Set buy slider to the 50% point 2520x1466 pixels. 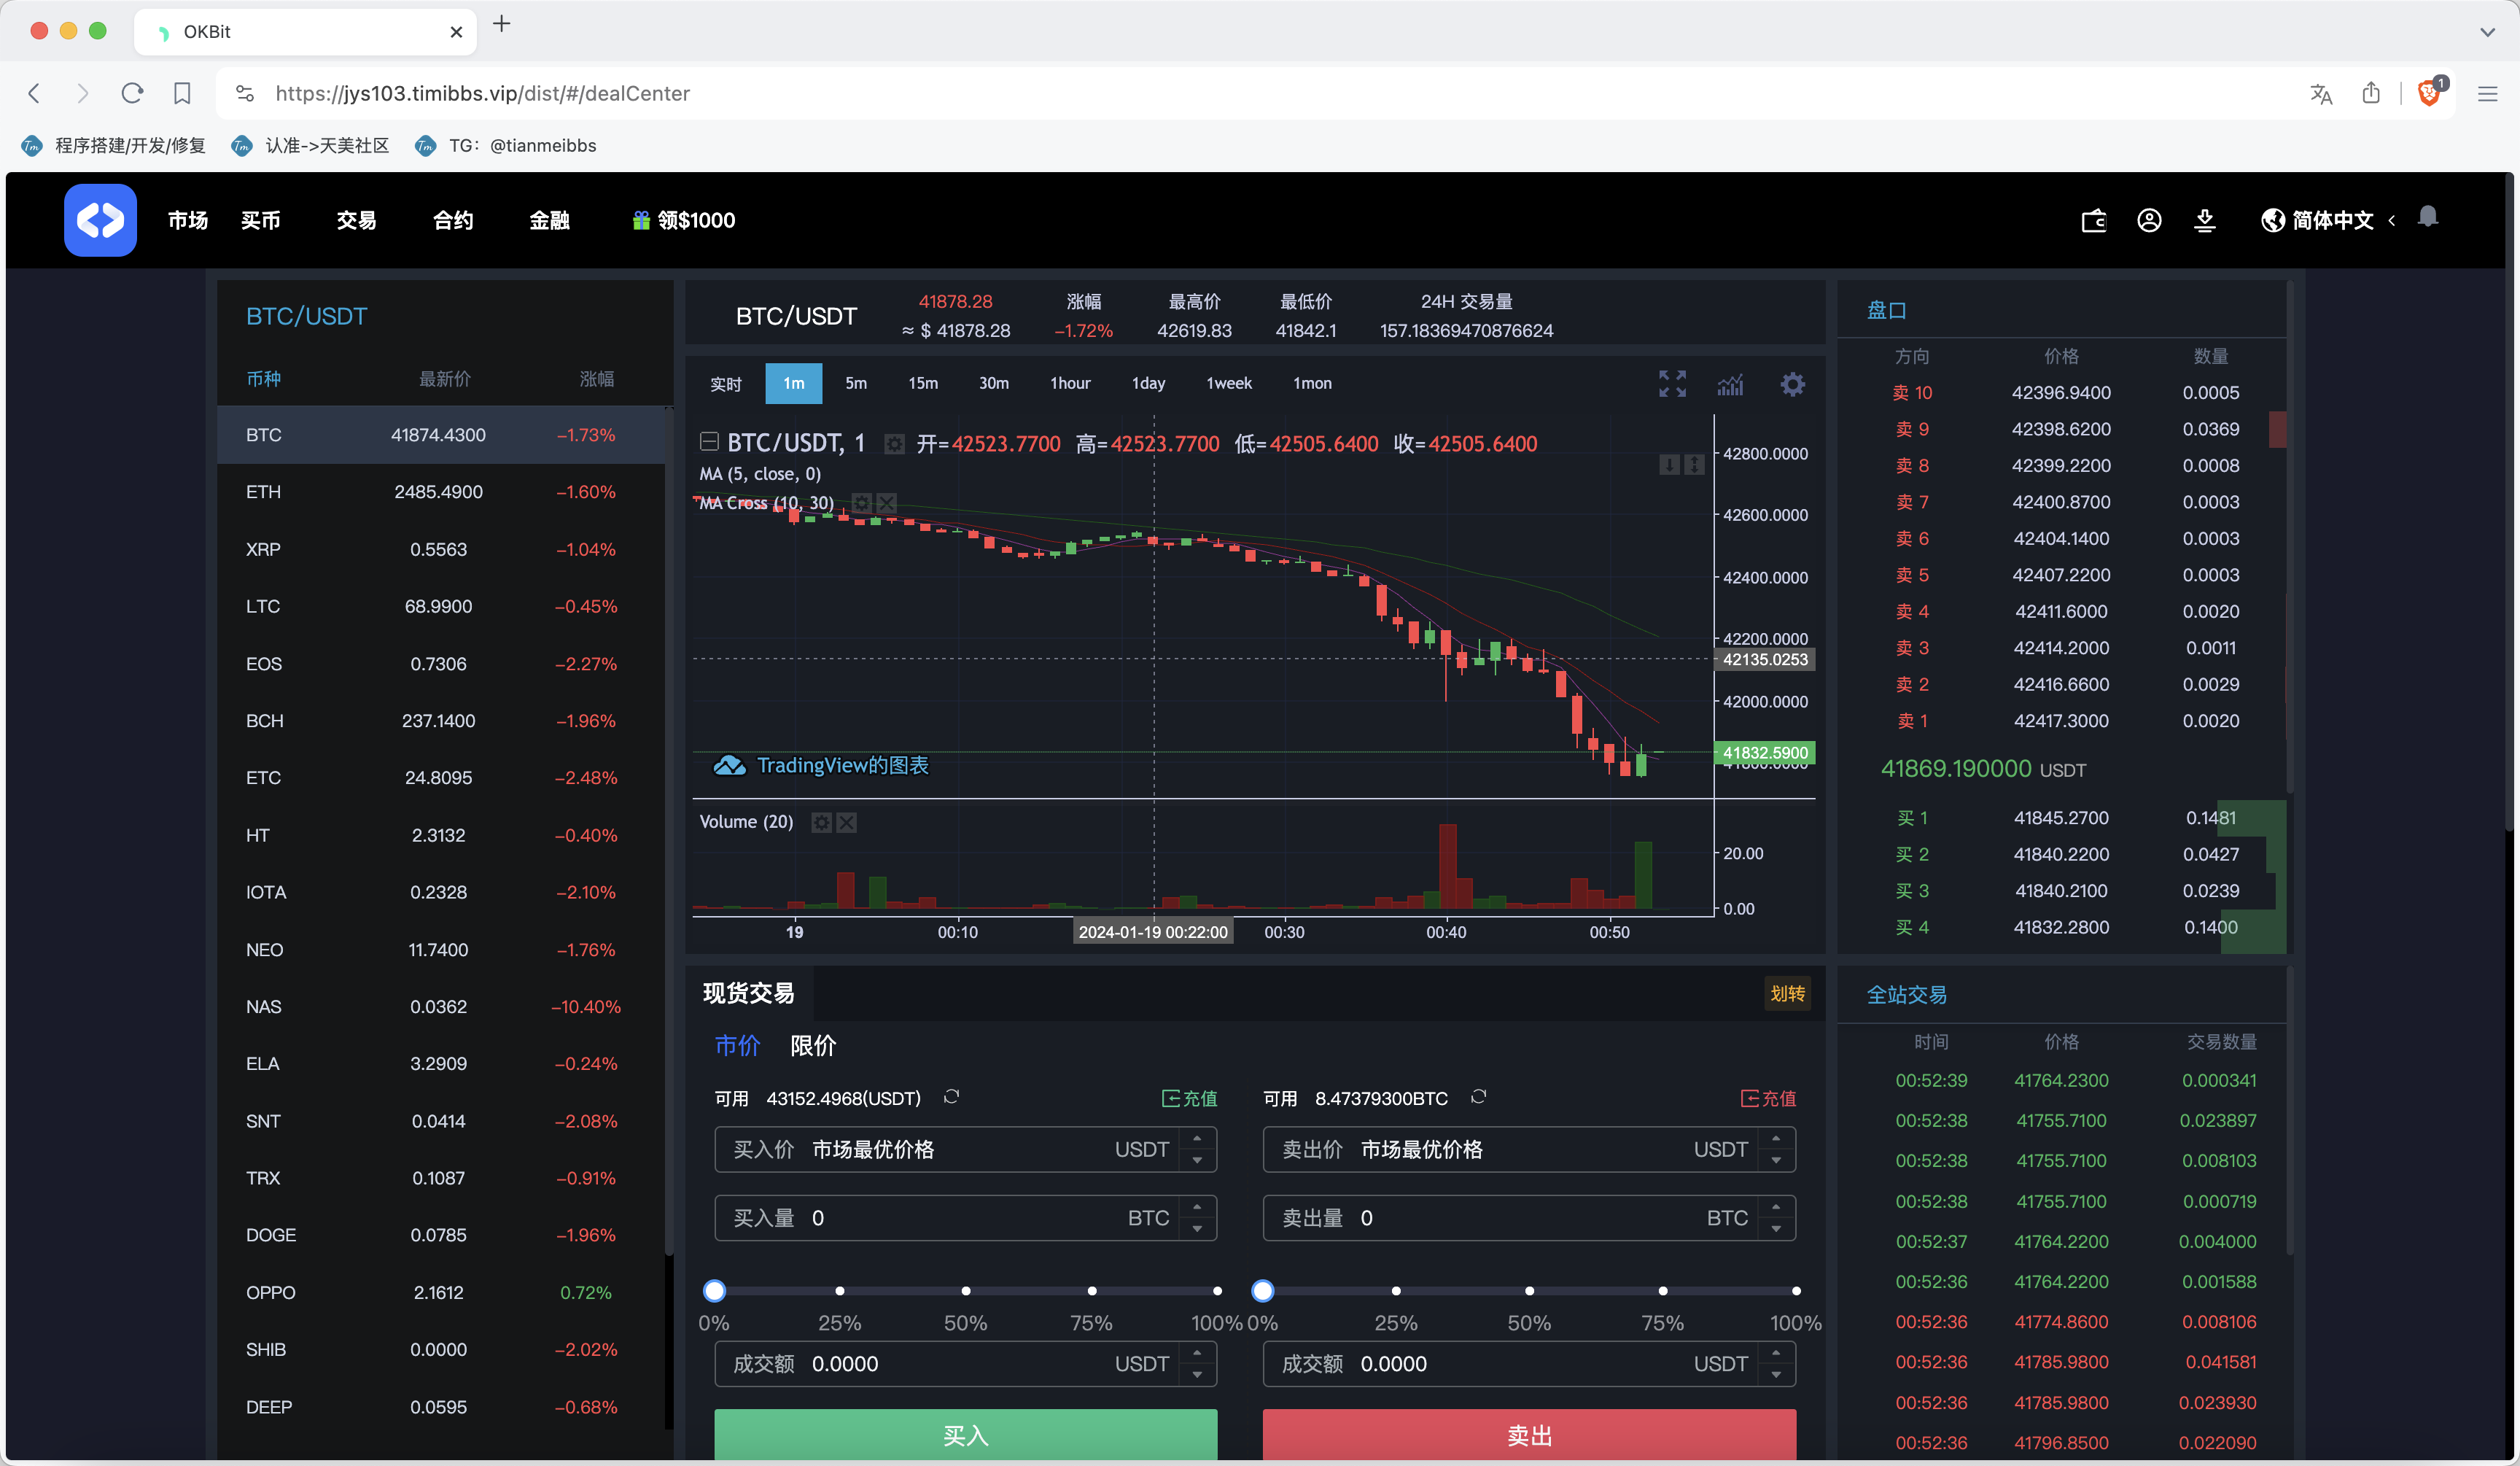coord(966,1291)
